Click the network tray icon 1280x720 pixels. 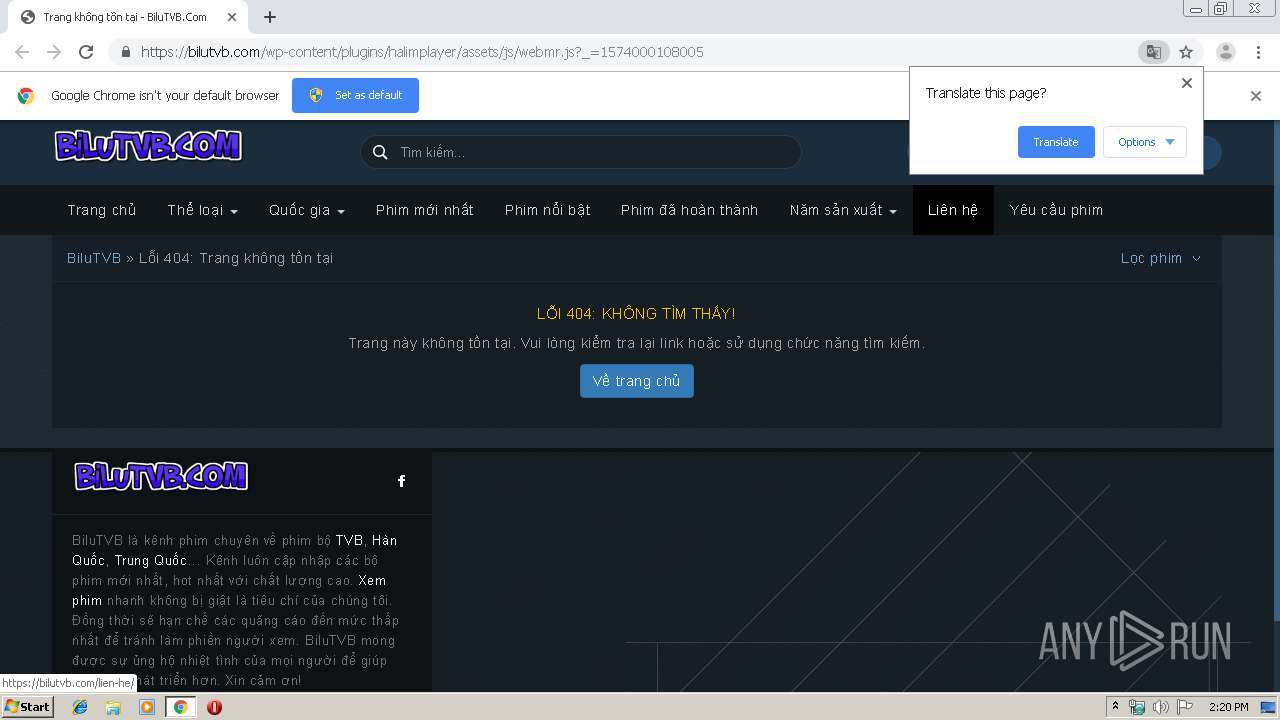pos(1137,707)
